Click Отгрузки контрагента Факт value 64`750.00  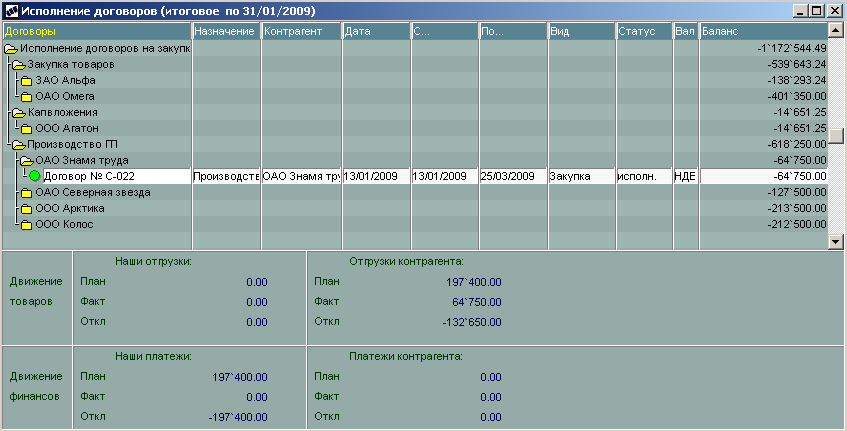477,302
